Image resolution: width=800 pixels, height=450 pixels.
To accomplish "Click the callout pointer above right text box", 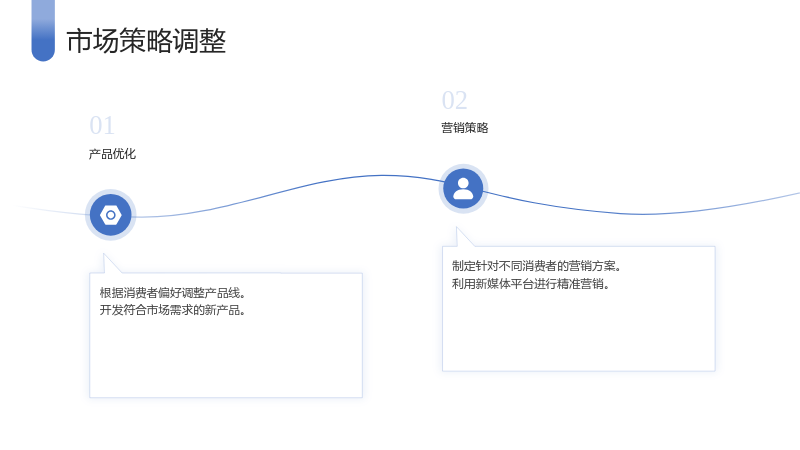I will [x=464, y=237].
